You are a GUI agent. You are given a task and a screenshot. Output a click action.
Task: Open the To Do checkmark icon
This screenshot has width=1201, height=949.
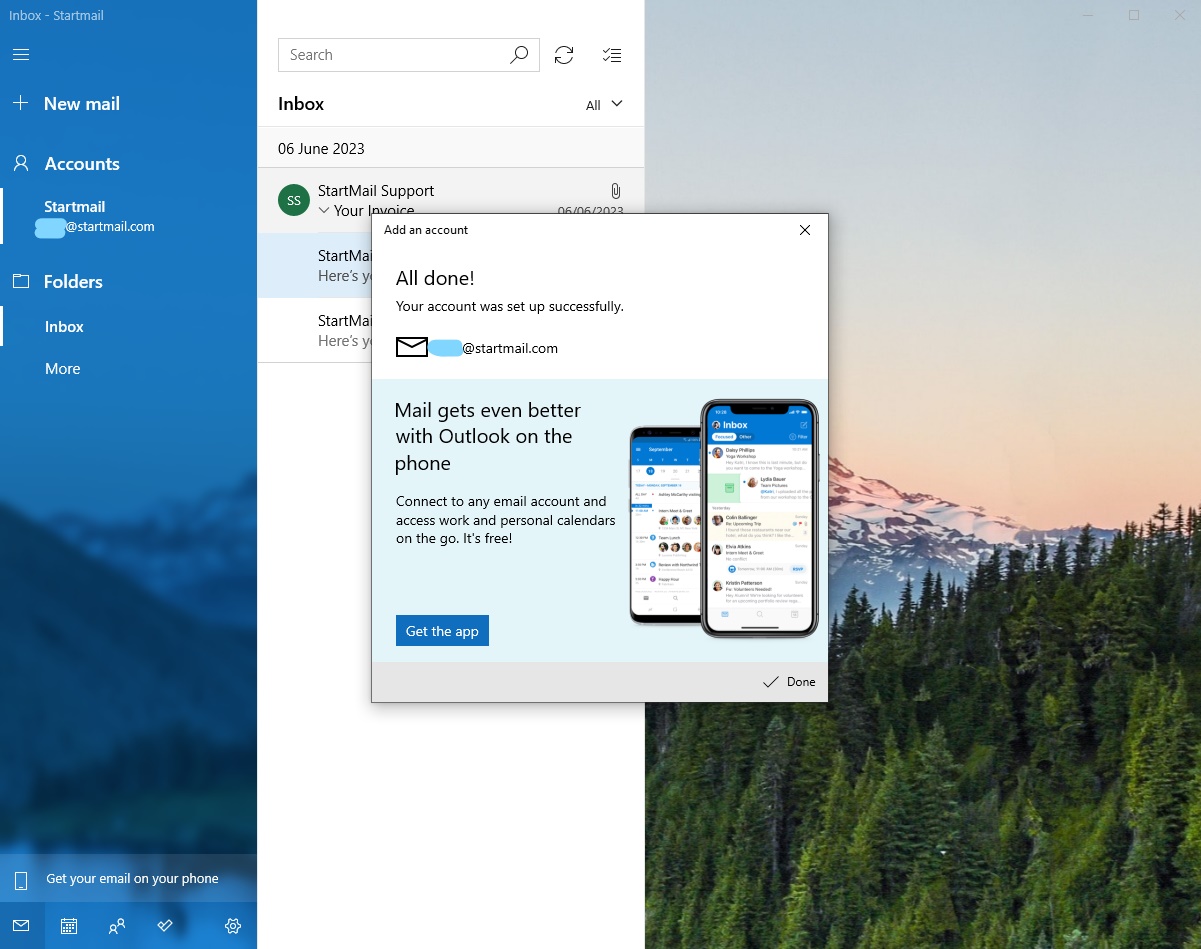tap(165, 926)
